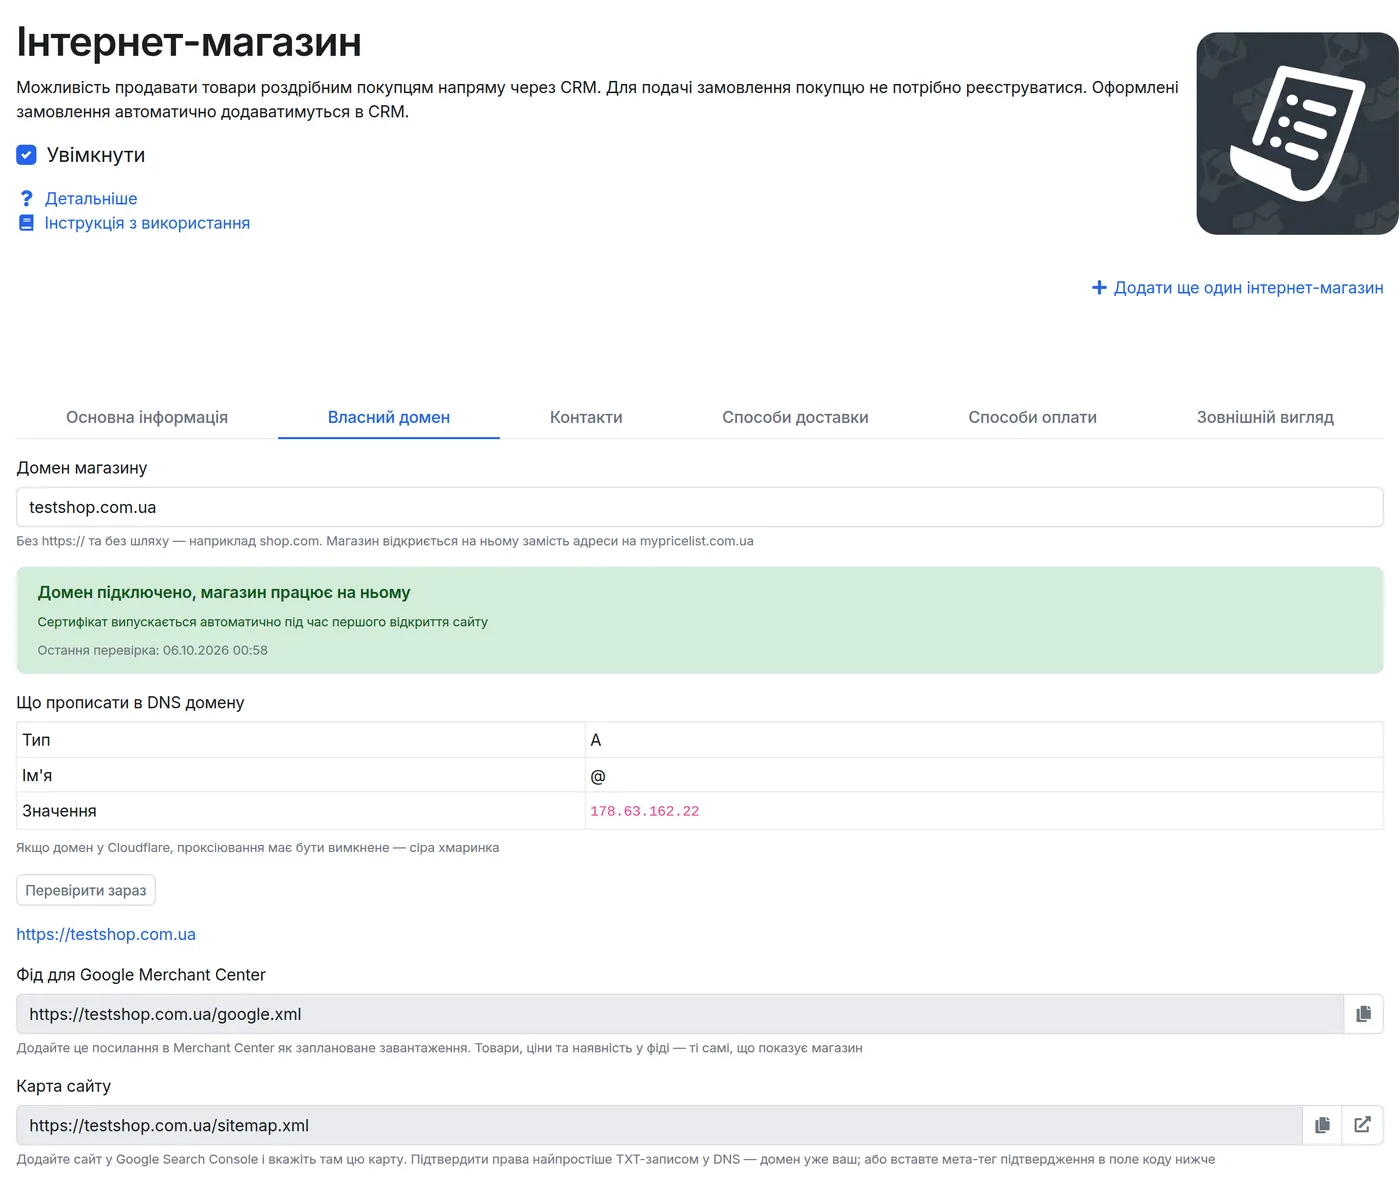Open the Контакти tab
The height and width of the screenshot is (1193, 1400).
coord(586,417)
